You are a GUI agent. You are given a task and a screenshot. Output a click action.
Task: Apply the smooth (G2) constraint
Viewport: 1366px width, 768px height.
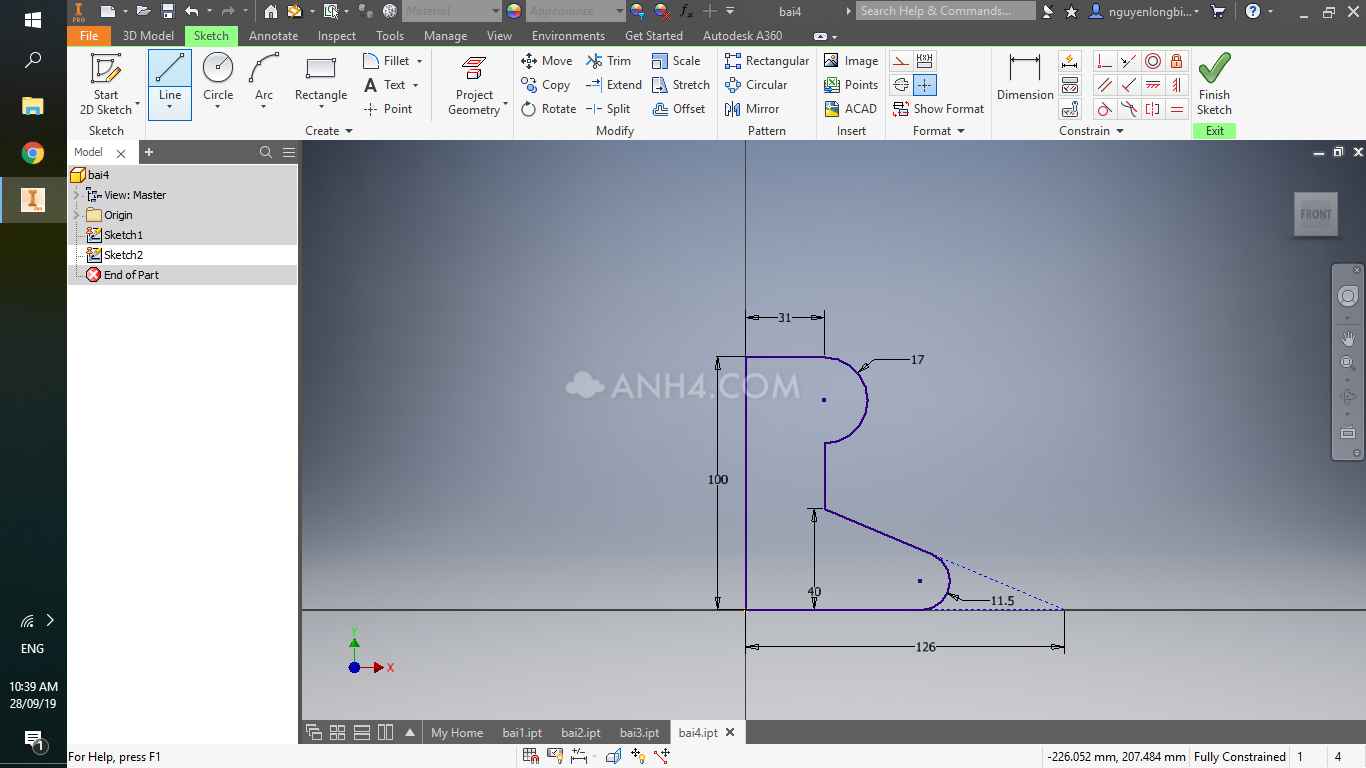tap(1128, 109)
